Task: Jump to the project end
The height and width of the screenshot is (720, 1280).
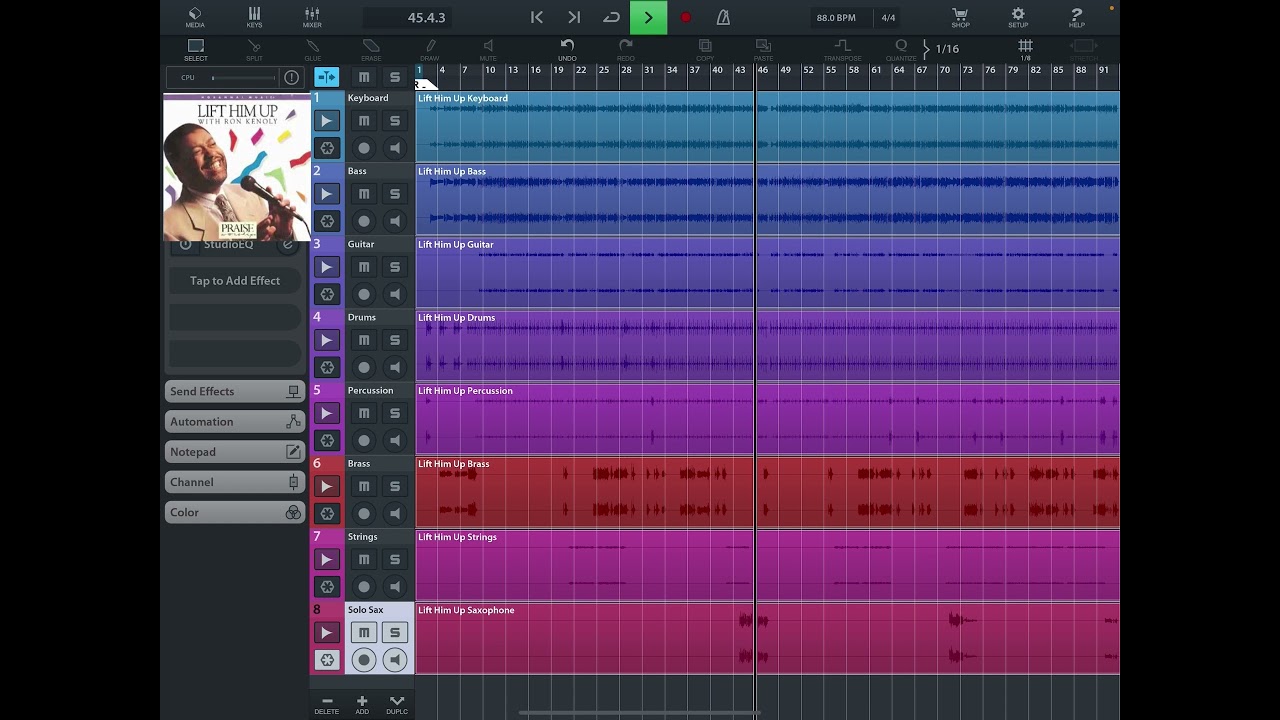Action: (x=574, y=17)
